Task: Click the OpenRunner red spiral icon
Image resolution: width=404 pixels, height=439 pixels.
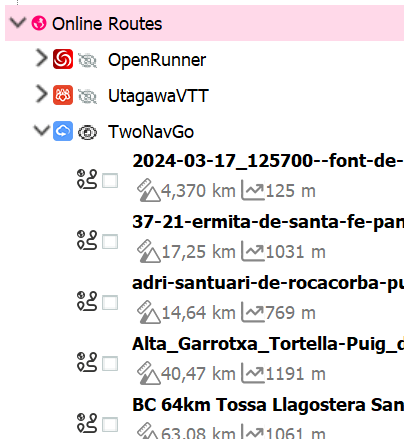Action: pos(63,59)
